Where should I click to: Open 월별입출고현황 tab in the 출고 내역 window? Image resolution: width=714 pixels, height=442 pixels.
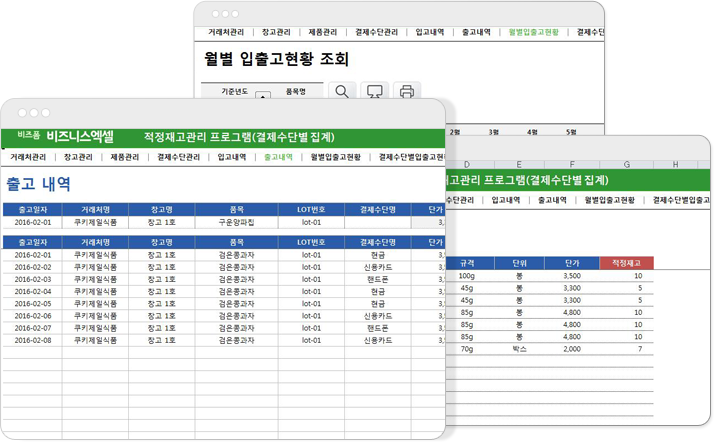click(336, 157)
